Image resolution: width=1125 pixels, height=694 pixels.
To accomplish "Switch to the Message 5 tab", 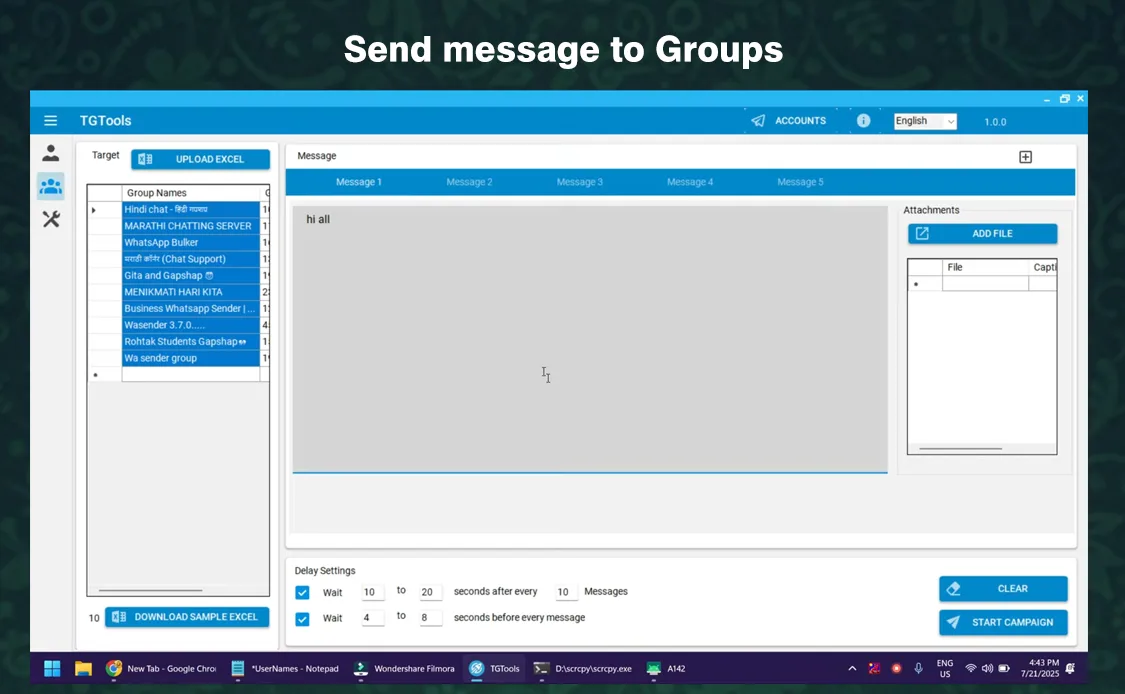I will pyautogui.click(x=800, y=182).
